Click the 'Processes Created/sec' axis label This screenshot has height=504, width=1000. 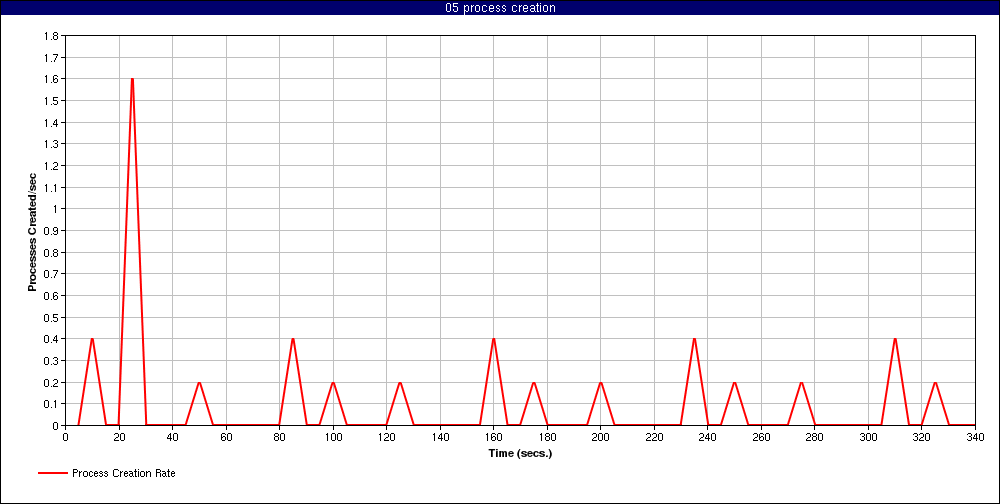pyautogui.click(x=31, y=230)
